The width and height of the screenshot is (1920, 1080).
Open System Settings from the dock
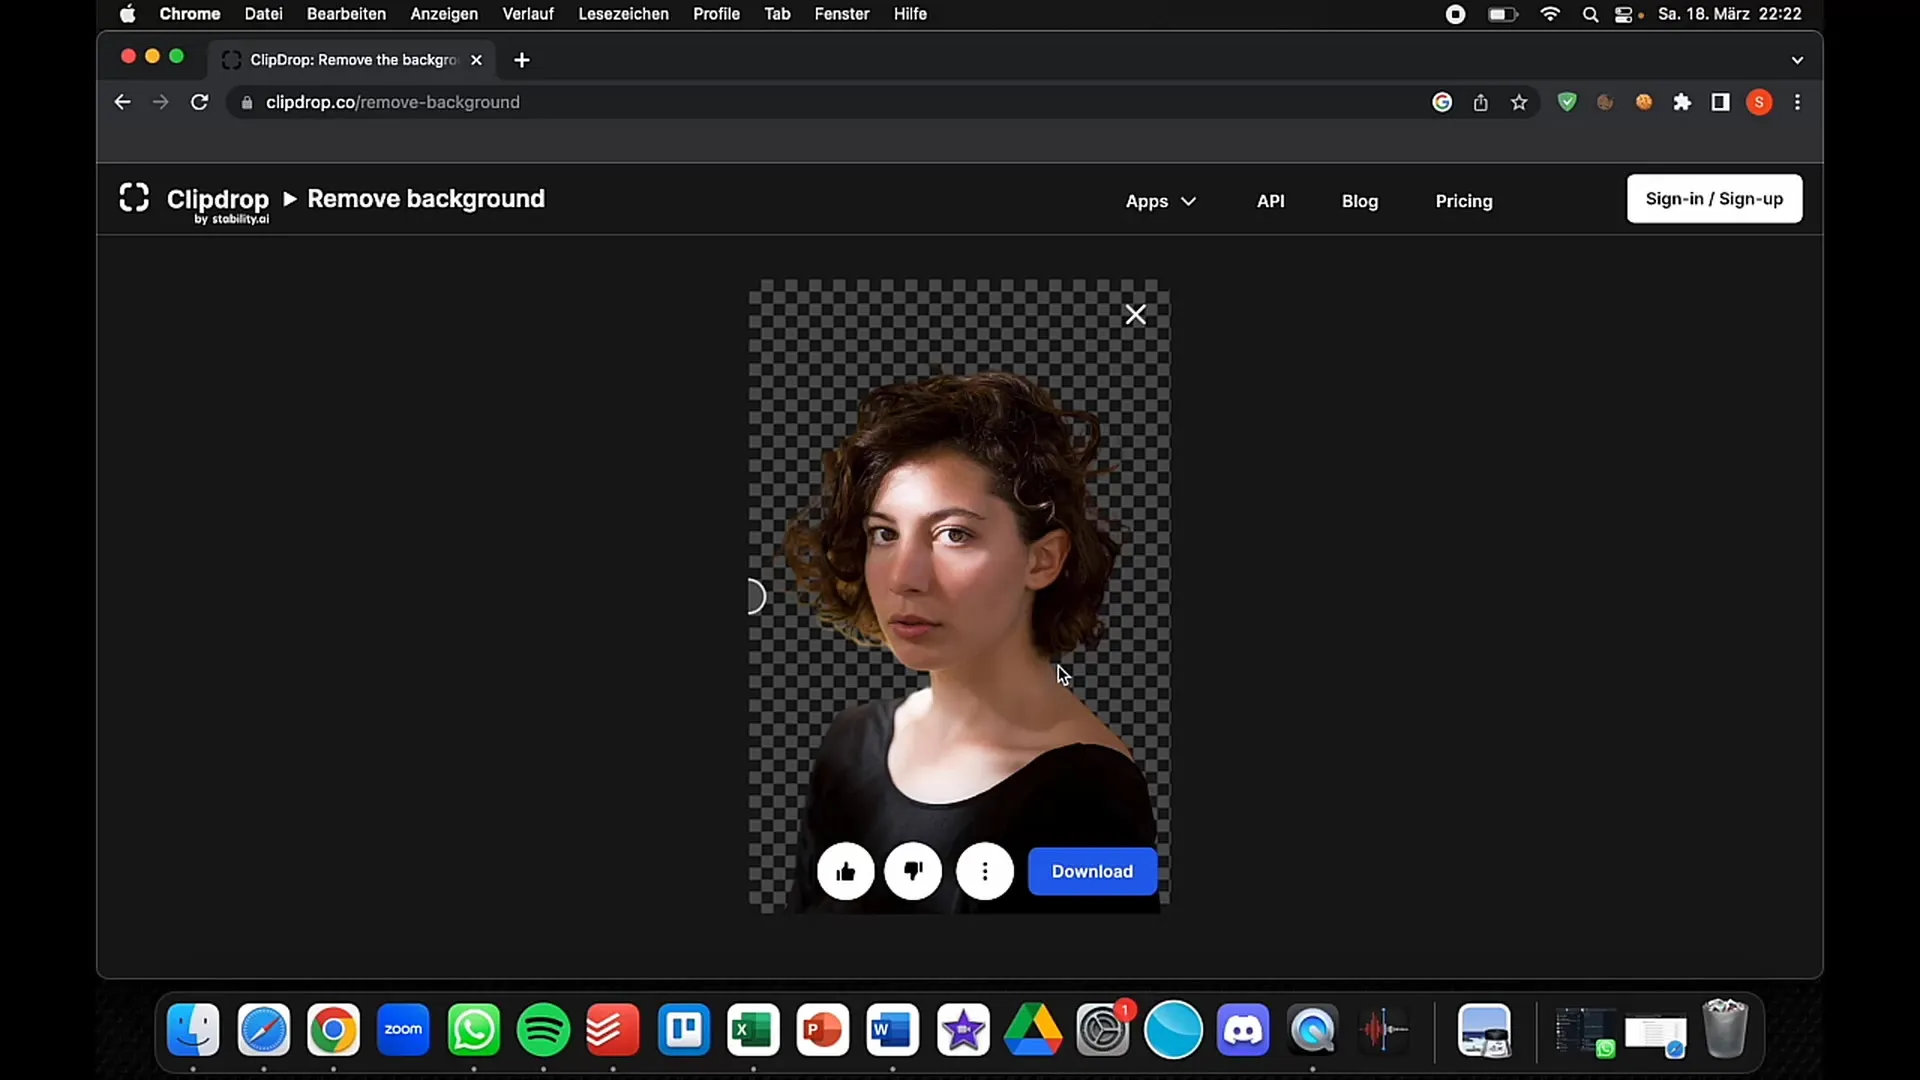[x=1103, y=1030]
